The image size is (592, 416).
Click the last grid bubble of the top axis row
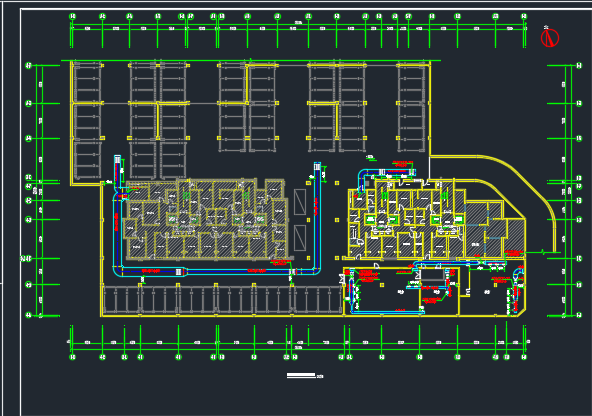pos(524,16)
